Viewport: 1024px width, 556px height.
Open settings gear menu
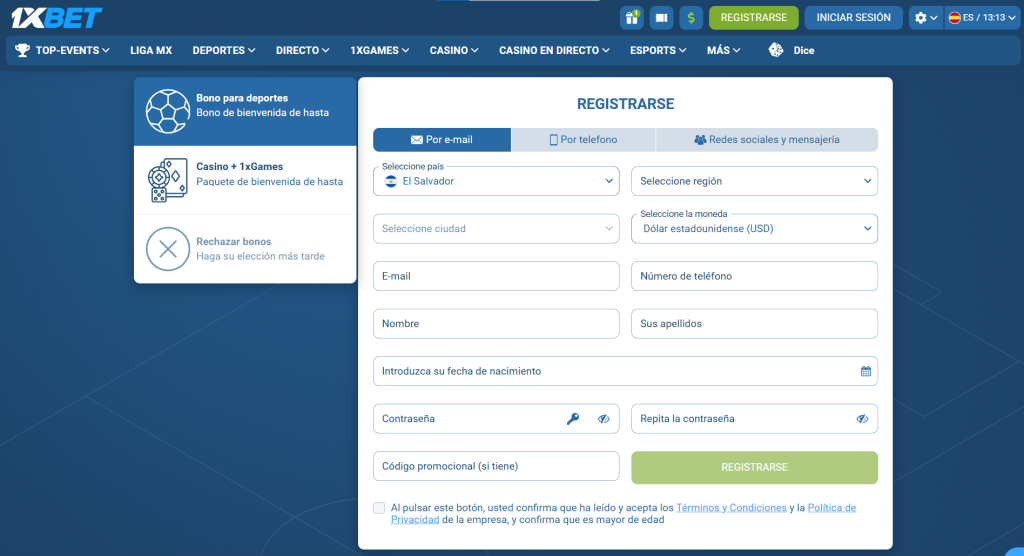coord(926,18)
